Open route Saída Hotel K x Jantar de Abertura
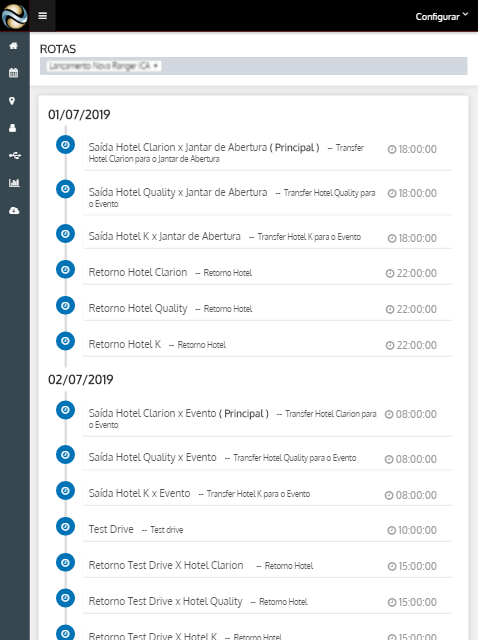 click(x=267, y=236)
